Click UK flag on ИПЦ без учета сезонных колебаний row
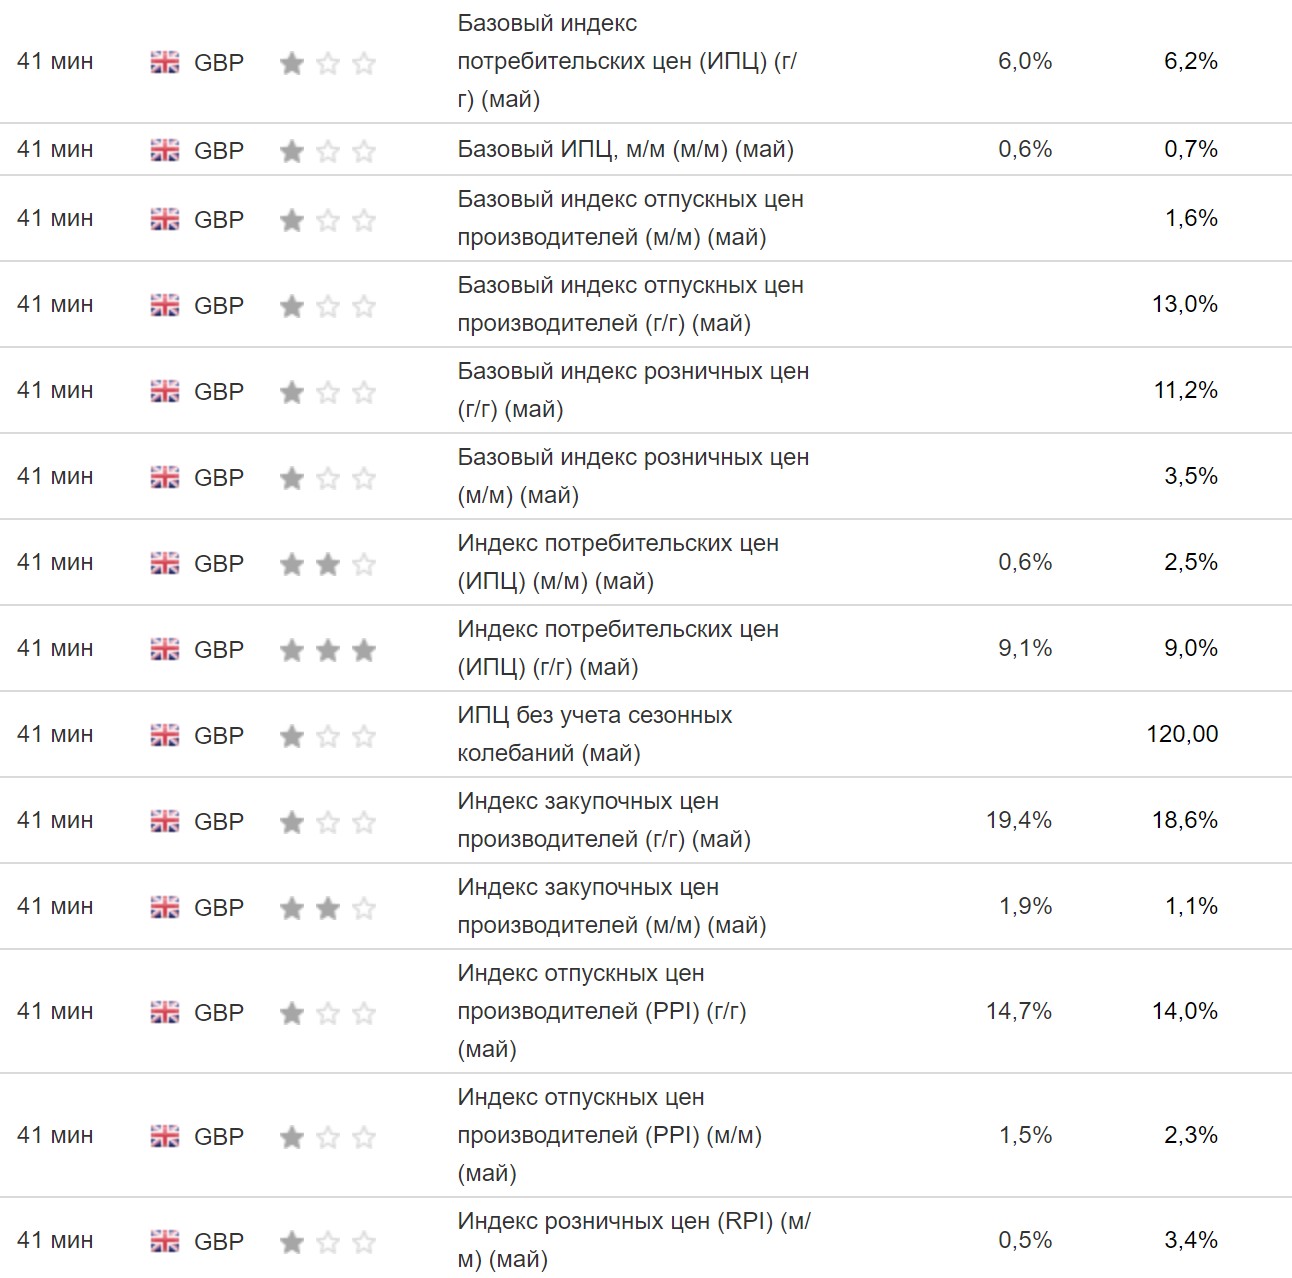 tap(164, 735)
